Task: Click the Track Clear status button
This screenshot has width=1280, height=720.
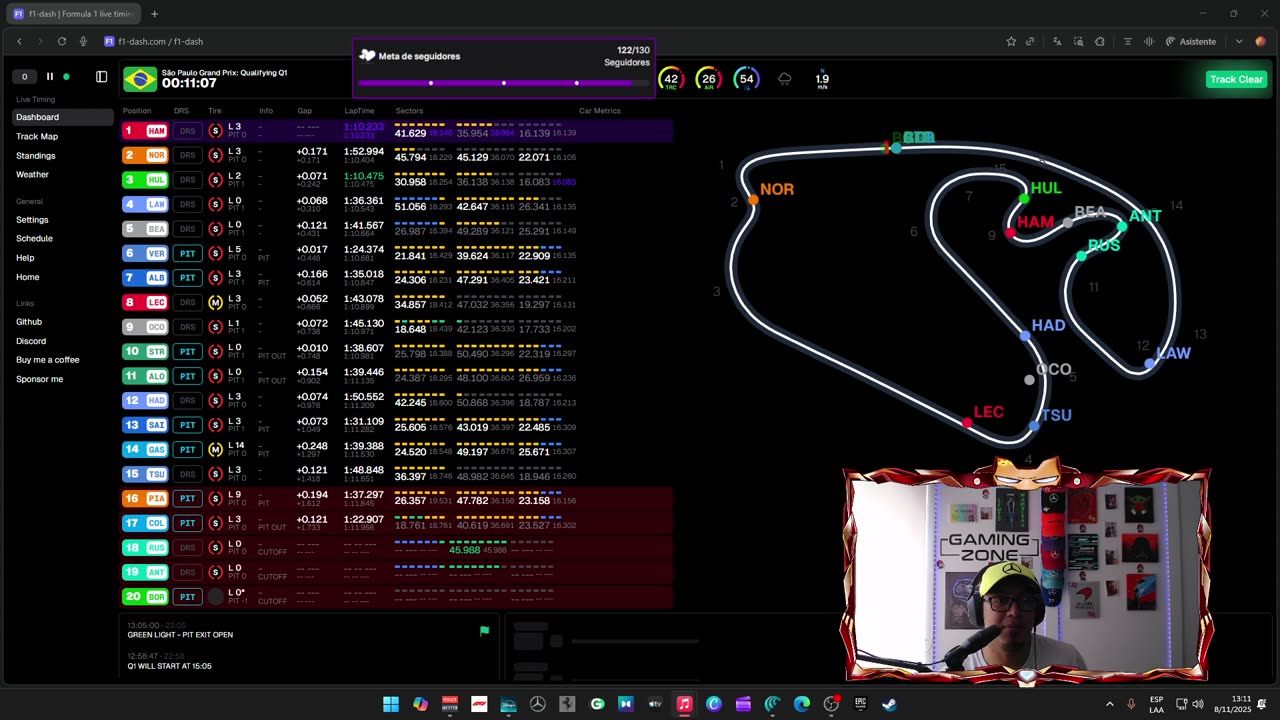Action: point(1236,79)
